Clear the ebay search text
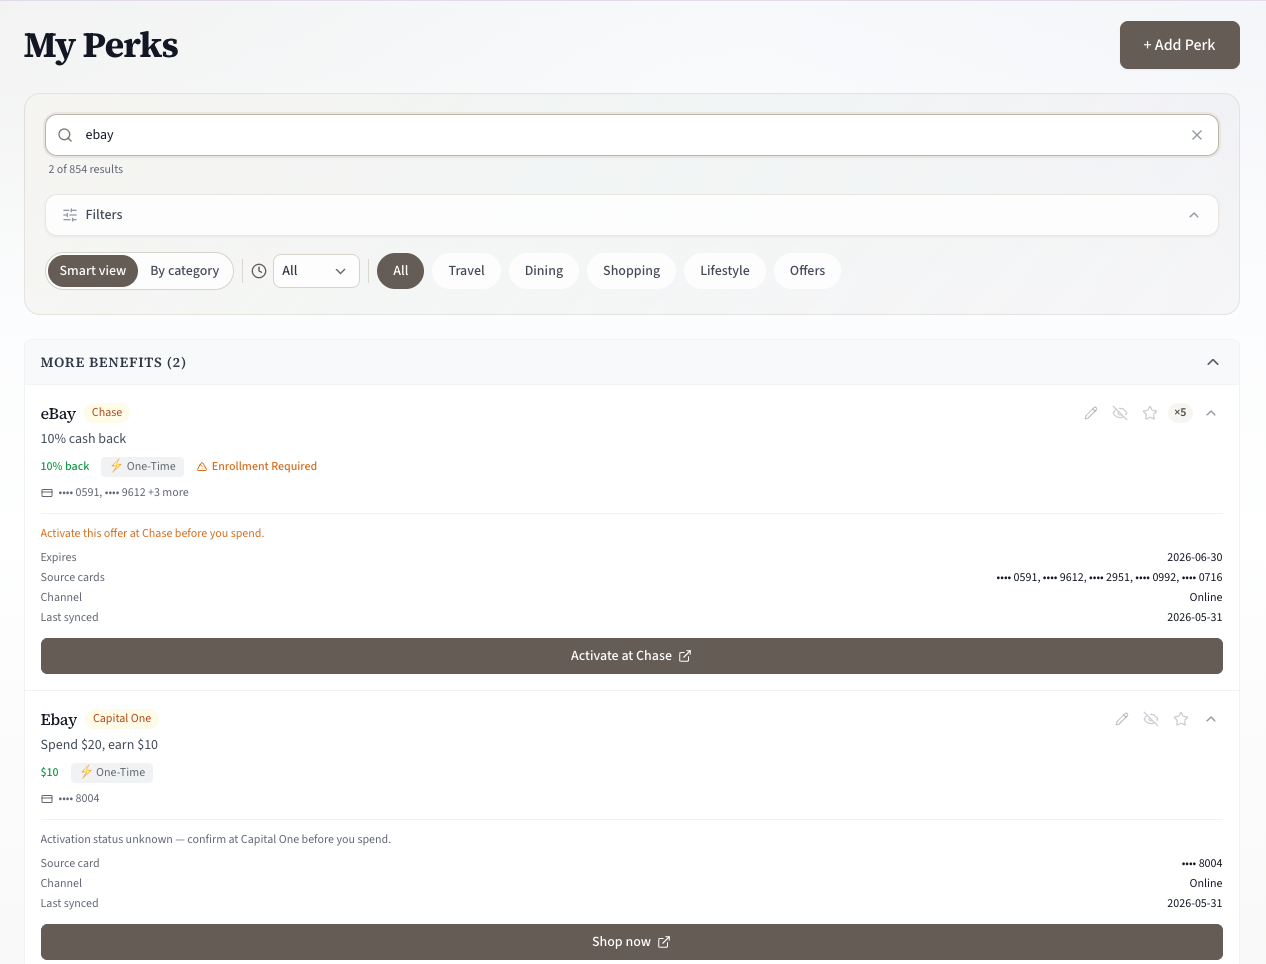1266x964 pixels. tap(1197, 135)
